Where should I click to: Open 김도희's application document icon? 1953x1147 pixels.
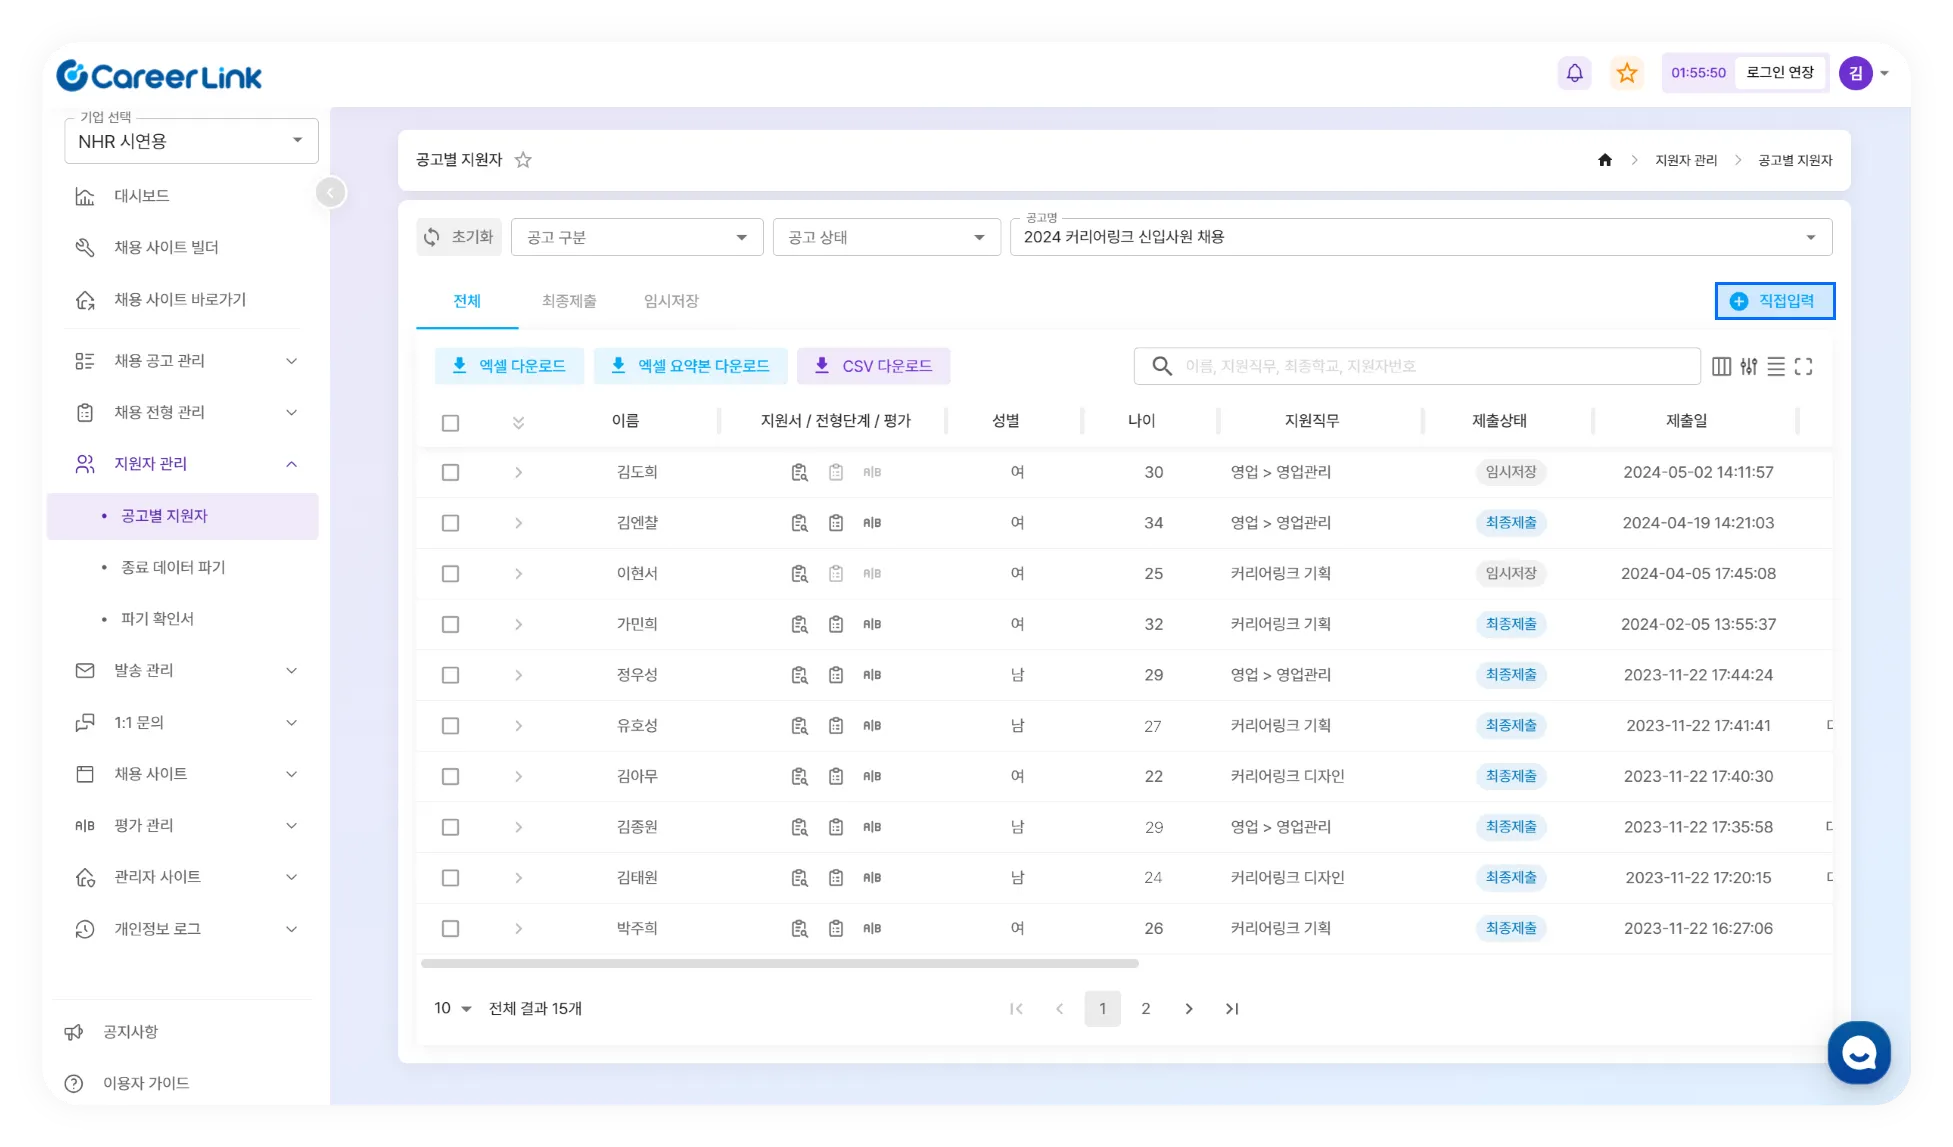pos(799,472)
